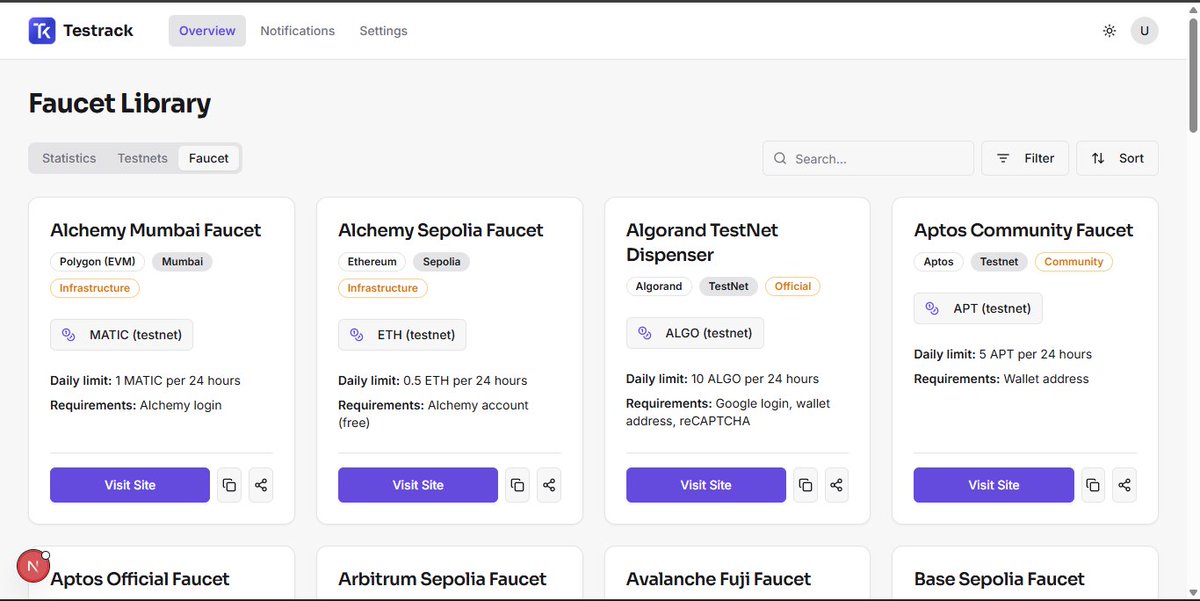Click the Avalanche Fuji Faucet card title

click(719, 579)
